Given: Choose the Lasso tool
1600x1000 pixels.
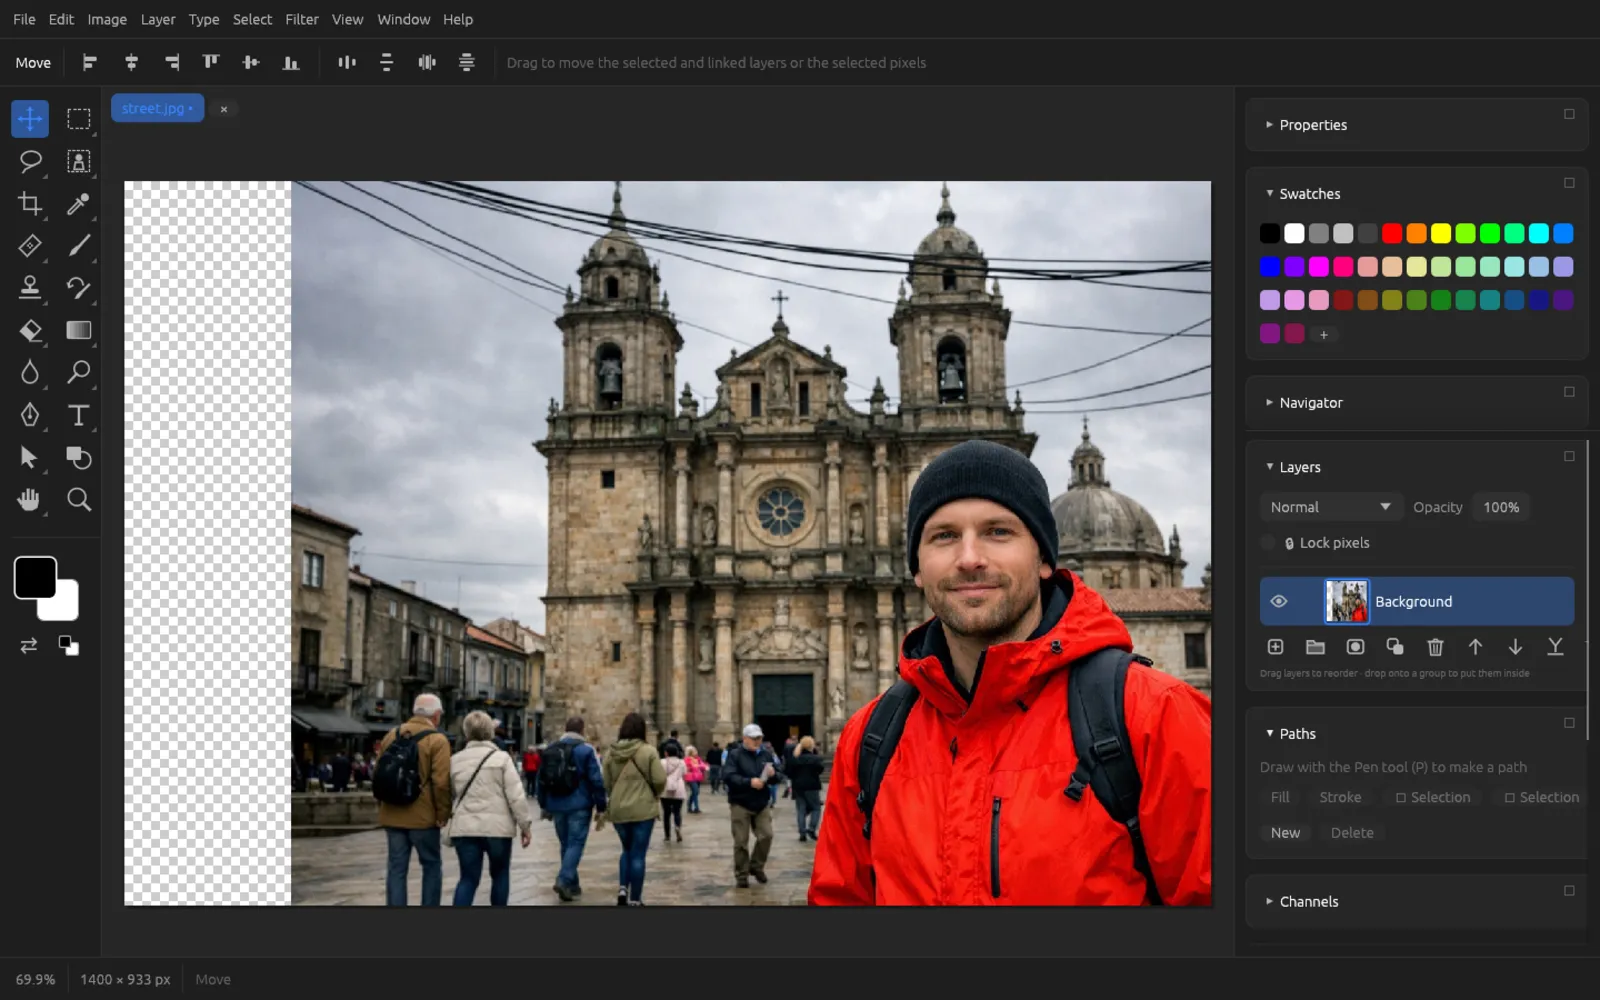Looking at the screenshot, I should [30, 161].
